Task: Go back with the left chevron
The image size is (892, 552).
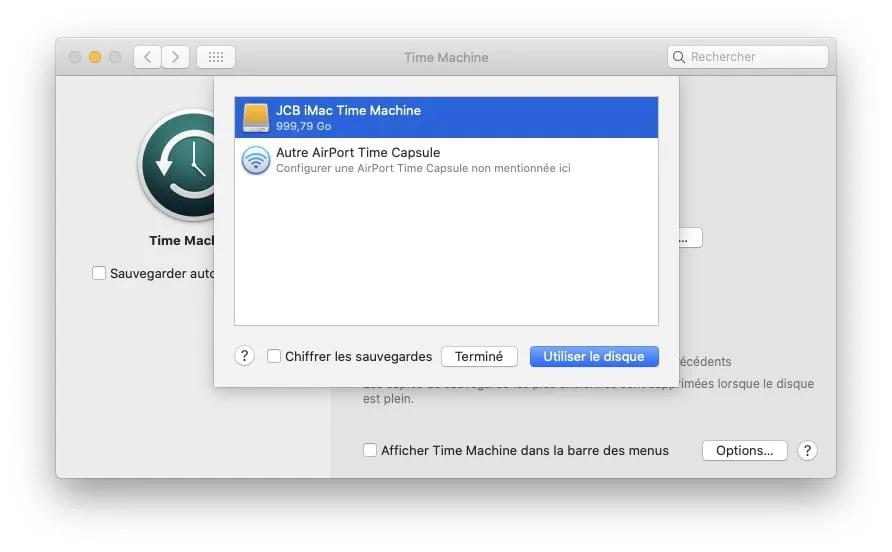Action: [x=147, y=57]
